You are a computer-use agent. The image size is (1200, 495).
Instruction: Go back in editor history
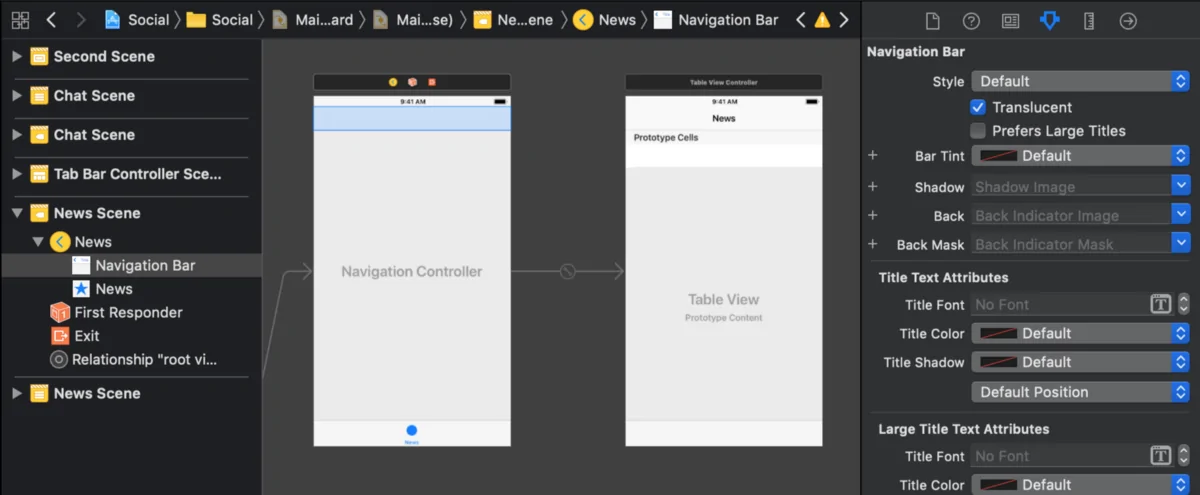coord(51,20)
